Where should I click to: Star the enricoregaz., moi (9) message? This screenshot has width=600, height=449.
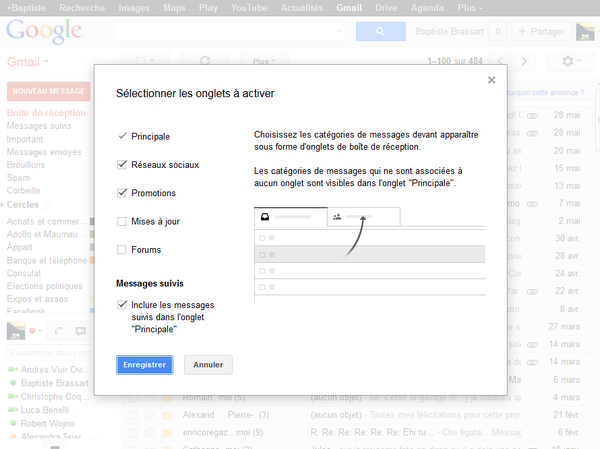click(x=150, y=433)
